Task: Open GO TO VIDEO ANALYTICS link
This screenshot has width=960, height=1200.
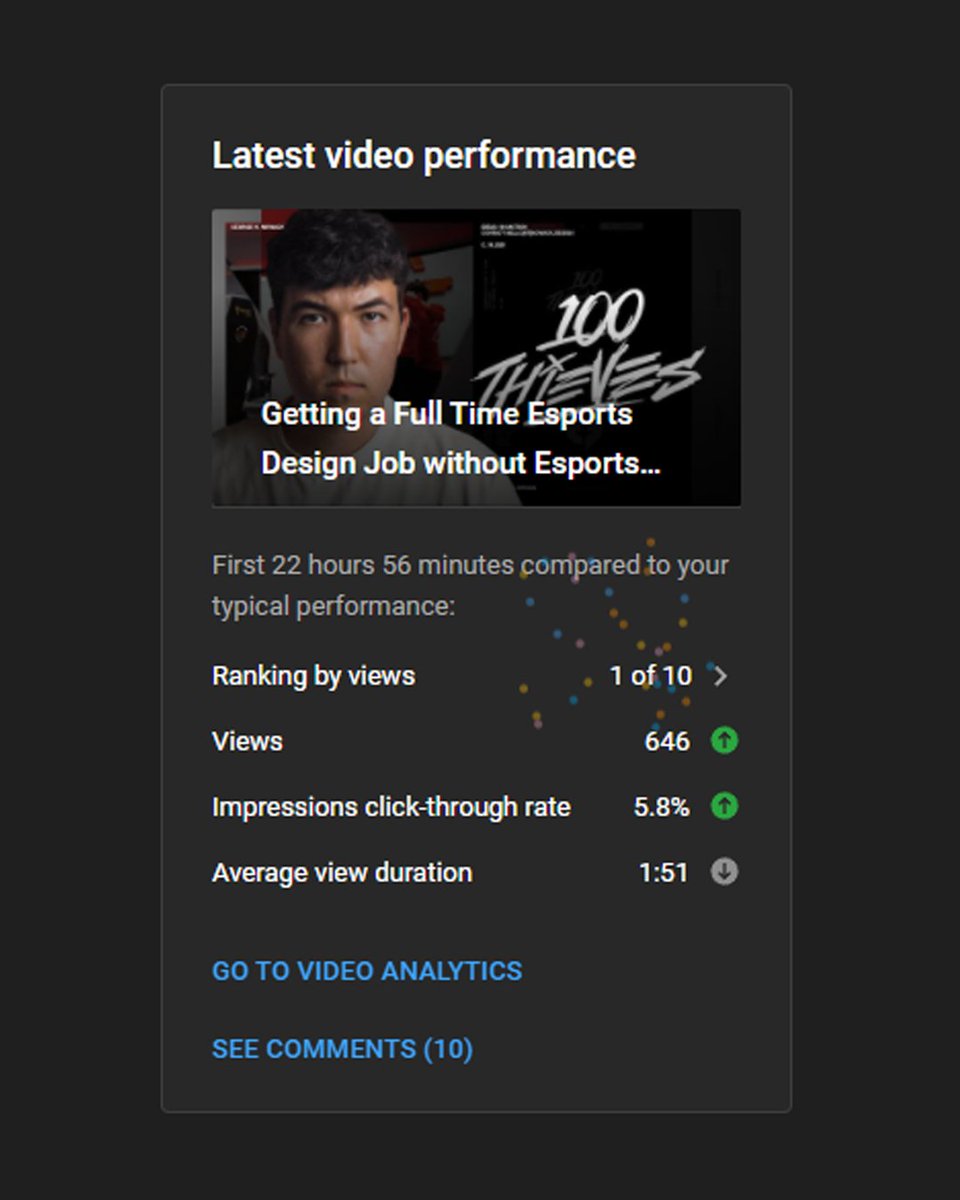Action: [x=367, y=971]
